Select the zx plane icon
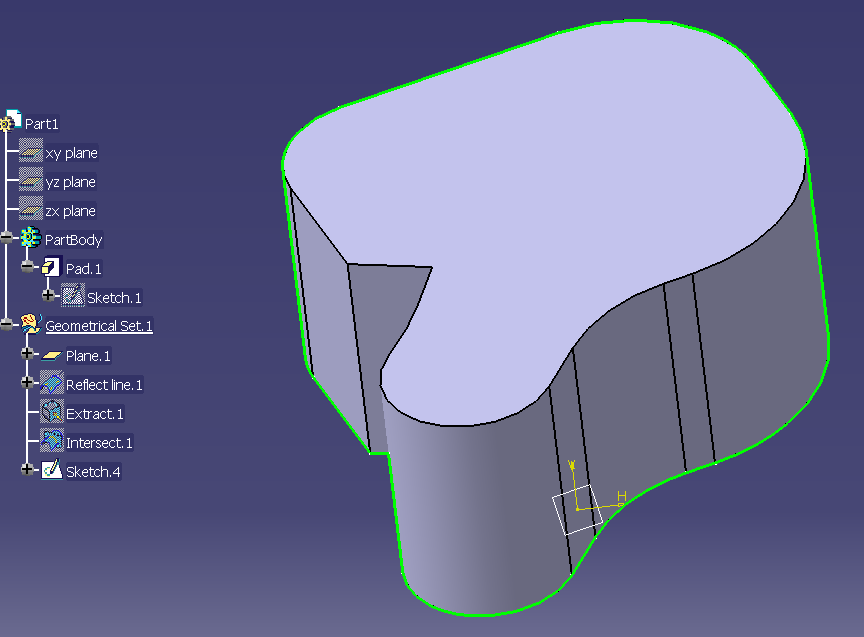This screenshot has width=864, height=637. [x=31, y=208]
